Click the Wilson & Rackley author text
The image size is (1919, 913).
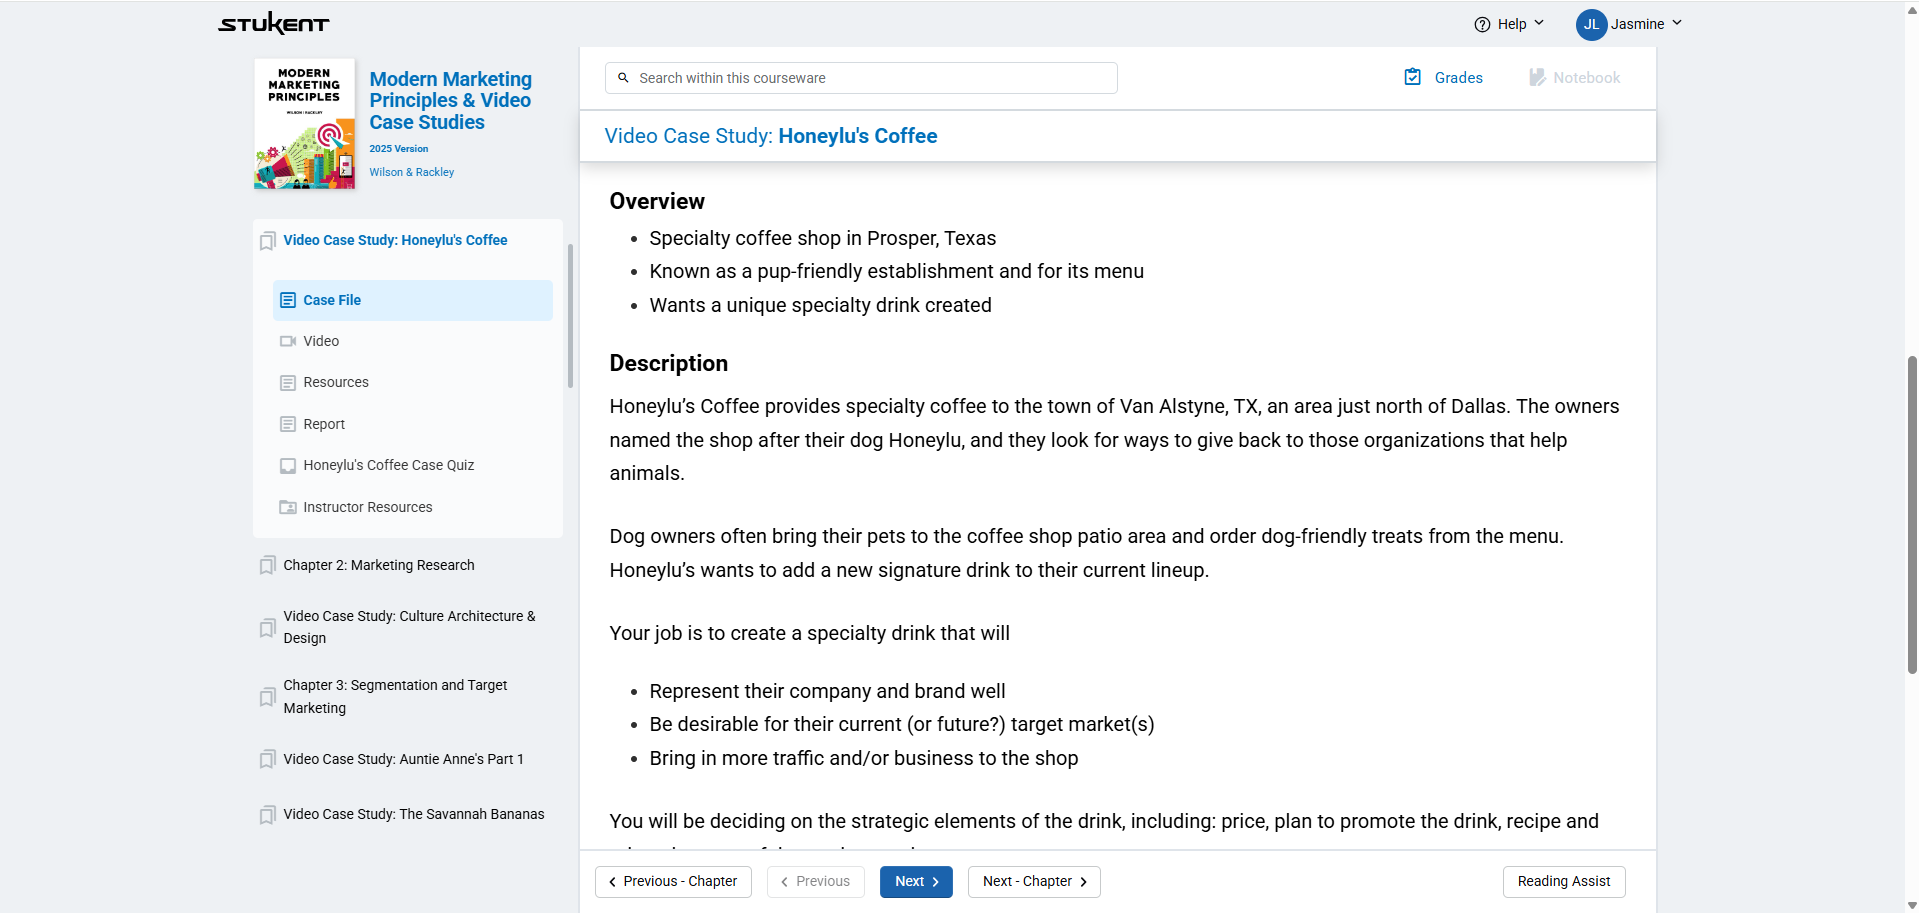click(x=412, y=172)
